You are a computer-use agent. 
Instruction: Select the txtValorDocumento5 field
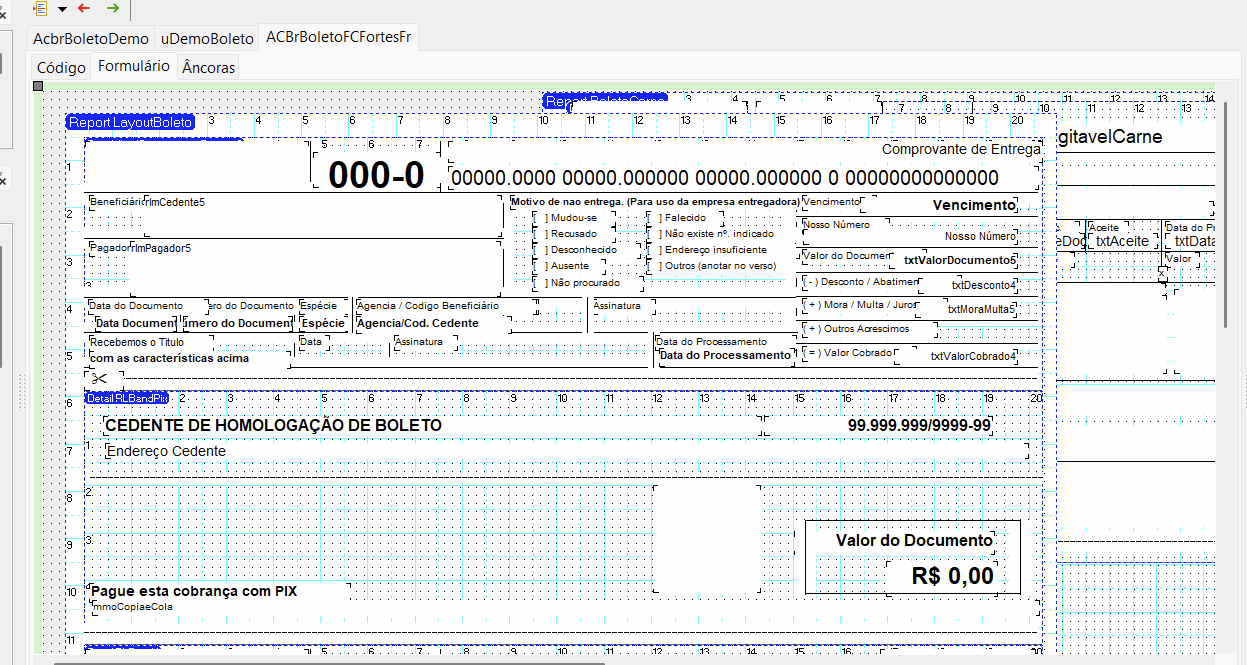point(959,260)
